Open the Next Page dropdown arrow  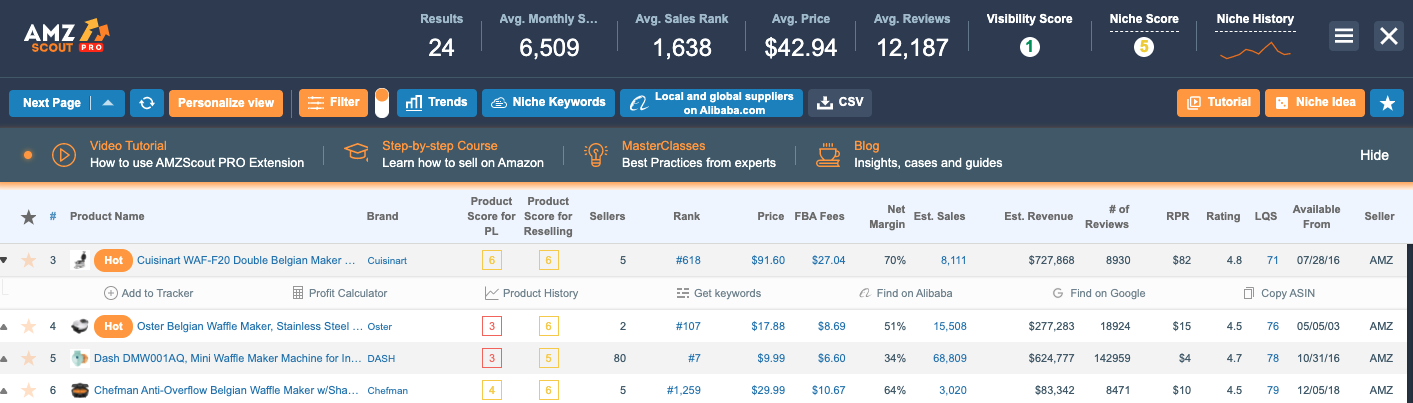108,103
